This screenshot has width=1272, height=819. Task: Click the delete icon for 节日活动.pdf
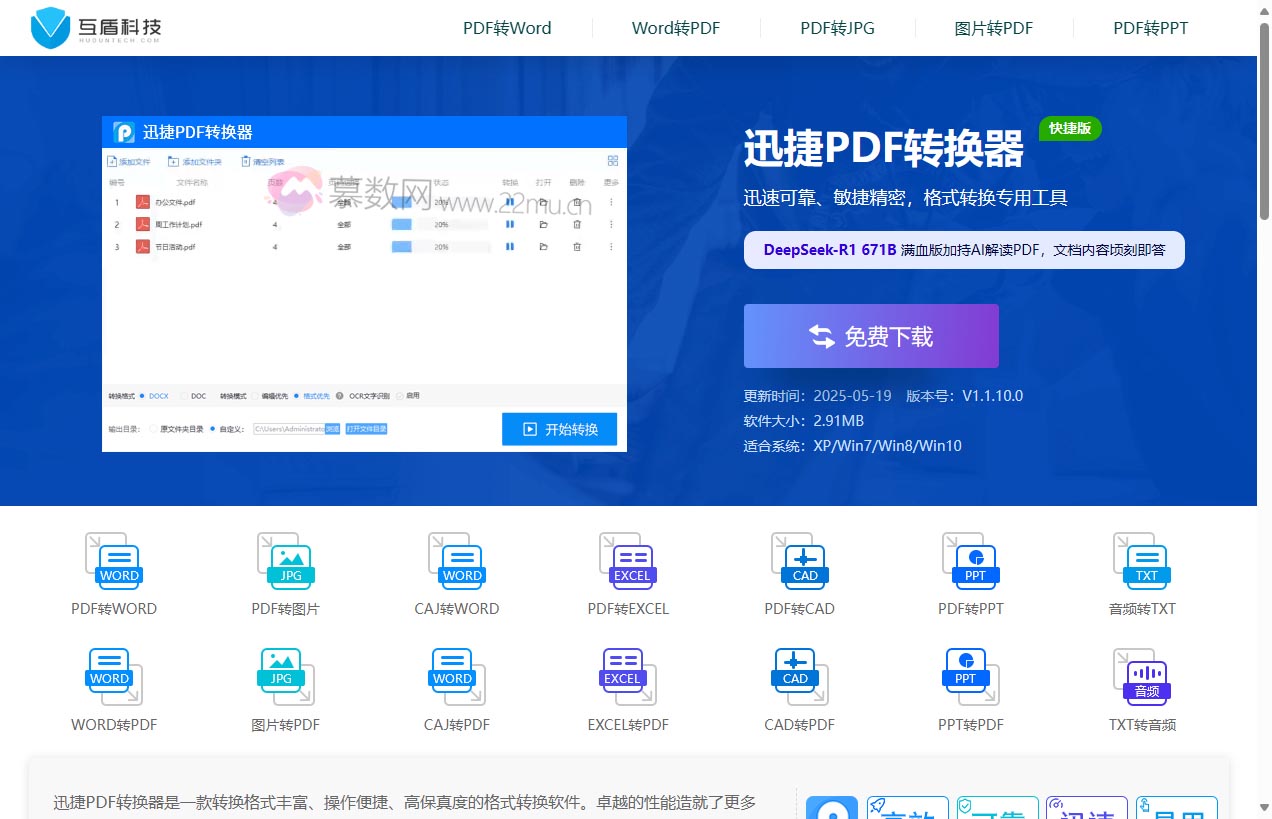[576, 246]
